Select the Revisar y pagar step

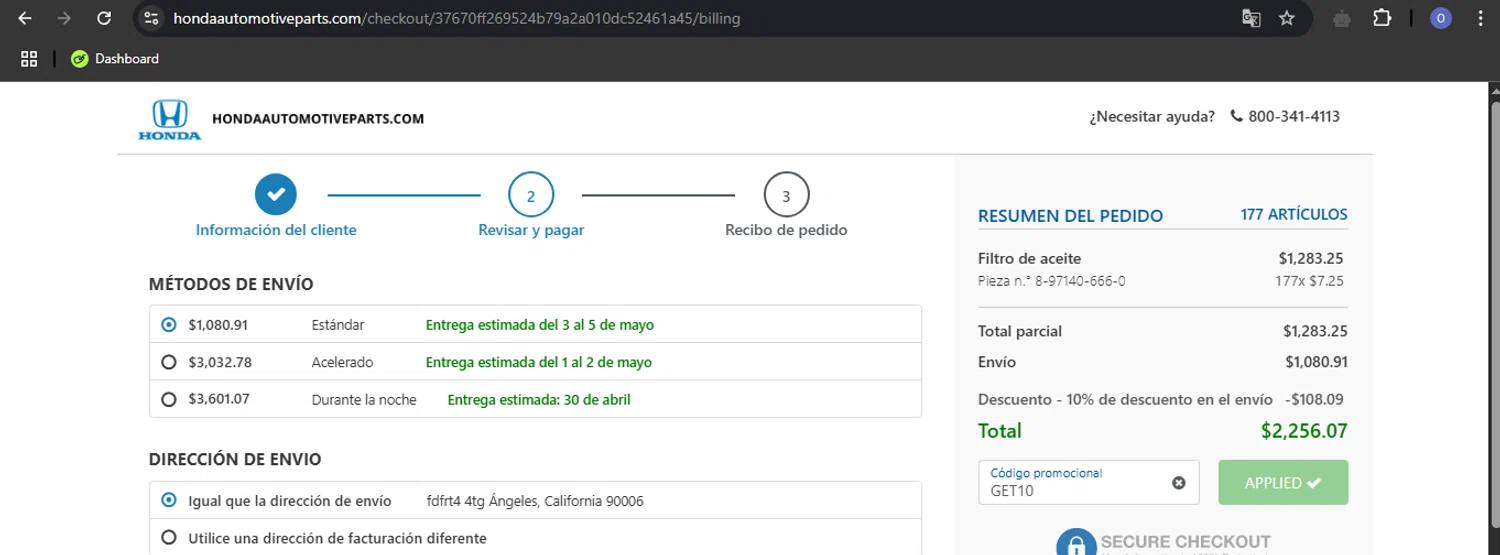pos(531,230)
